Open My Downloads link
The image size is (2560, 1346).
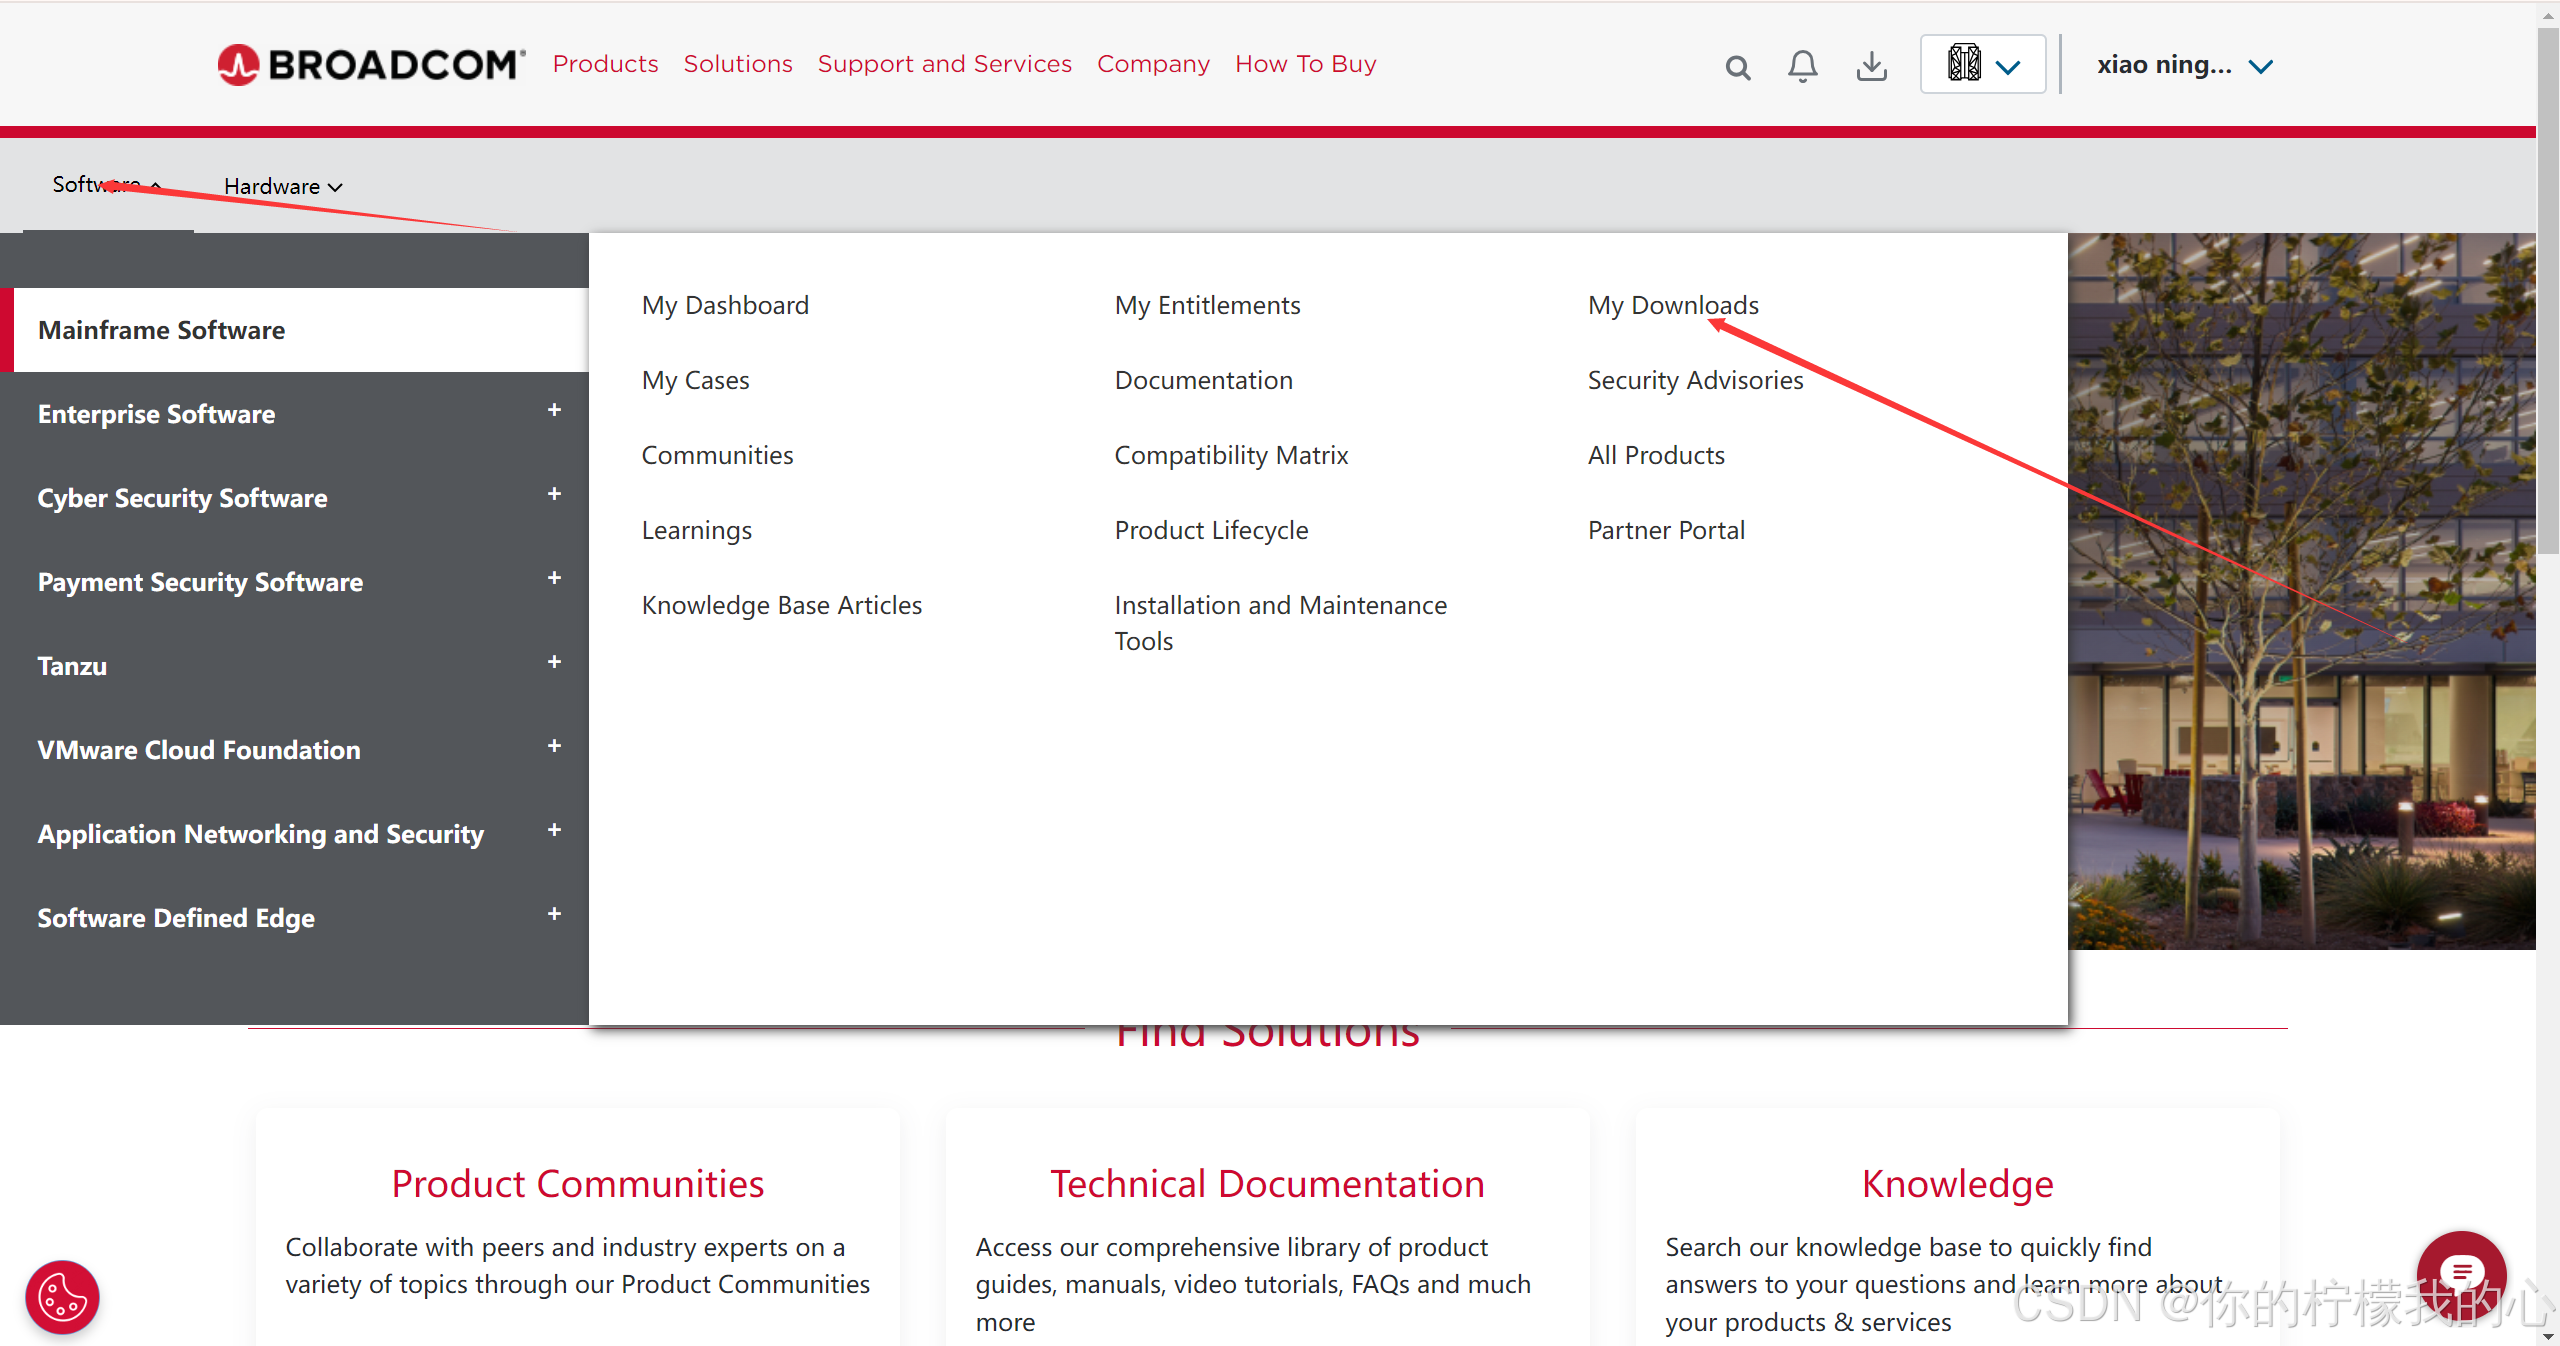(1673, 305)
